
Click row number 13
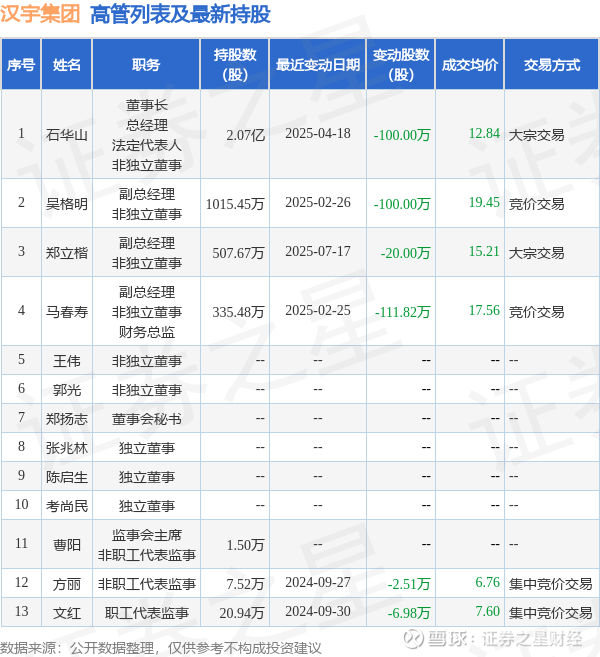21,611
